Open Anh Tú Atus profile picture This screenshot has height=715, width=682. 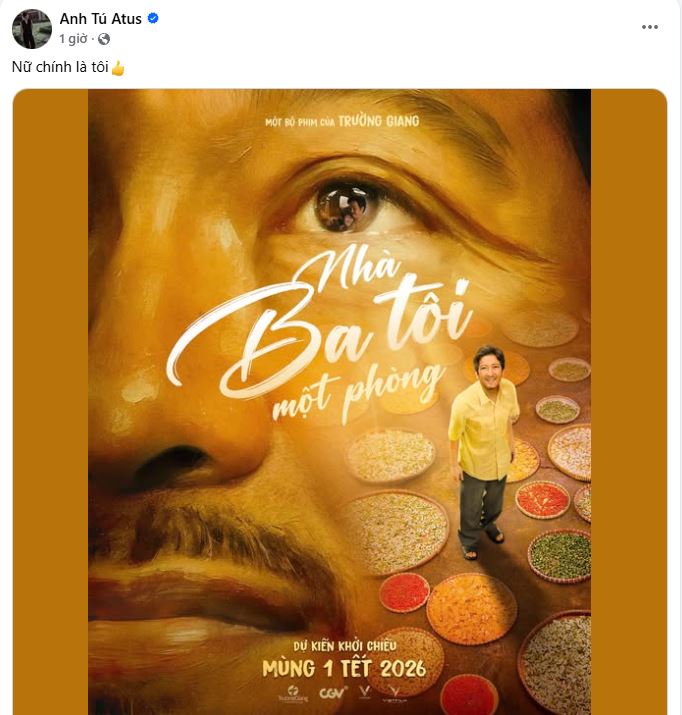pyautogui.click(x=31, y=28)
